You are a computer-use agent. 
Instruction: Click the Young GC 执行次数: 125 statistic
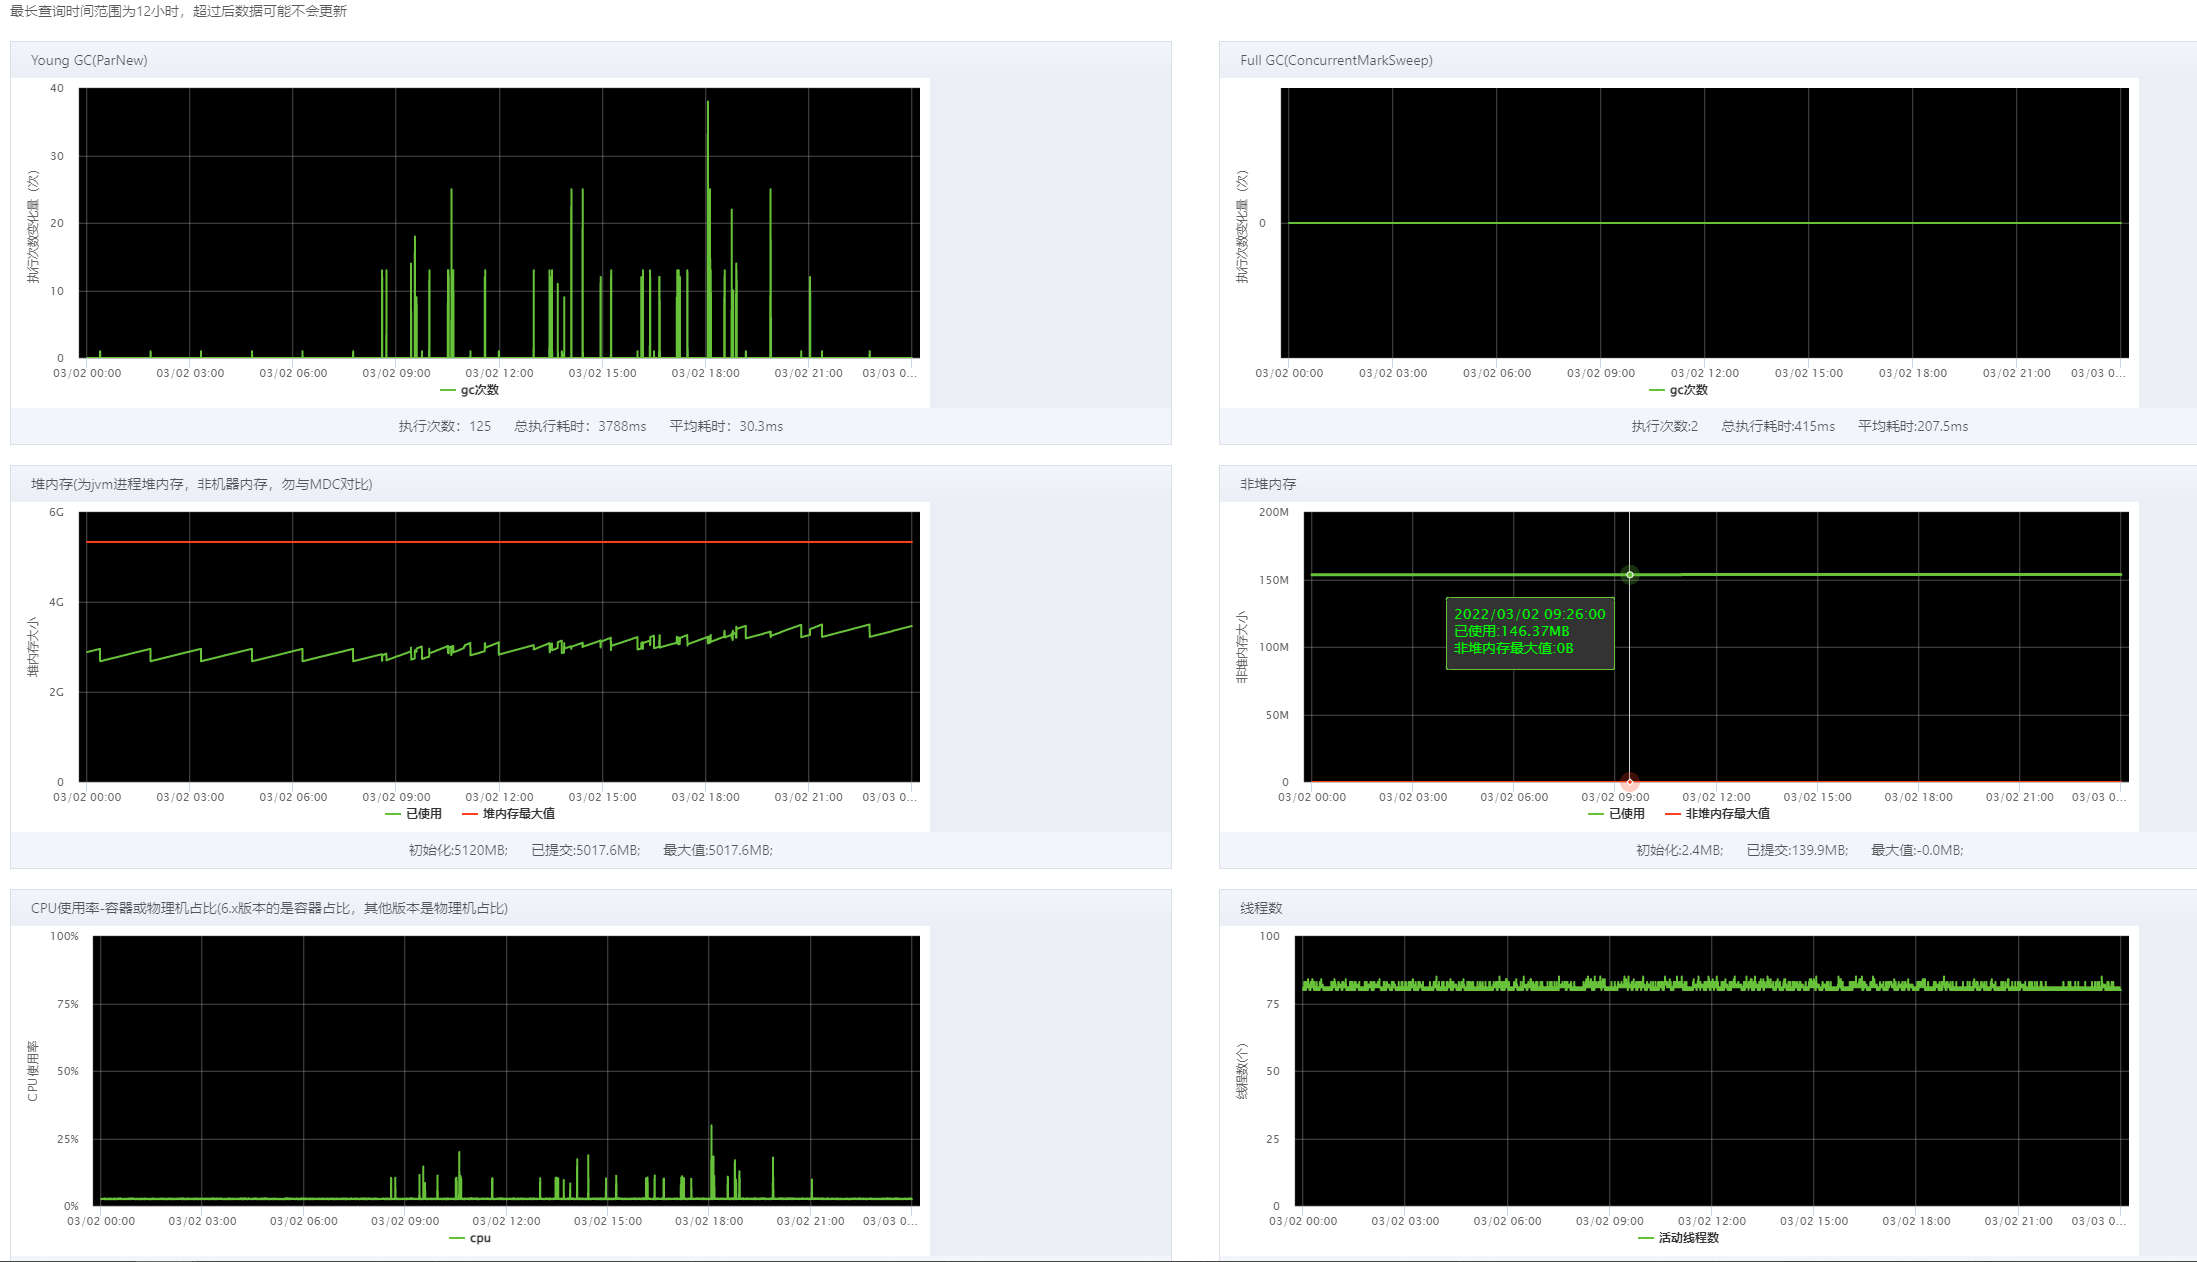tap(445, 426)
